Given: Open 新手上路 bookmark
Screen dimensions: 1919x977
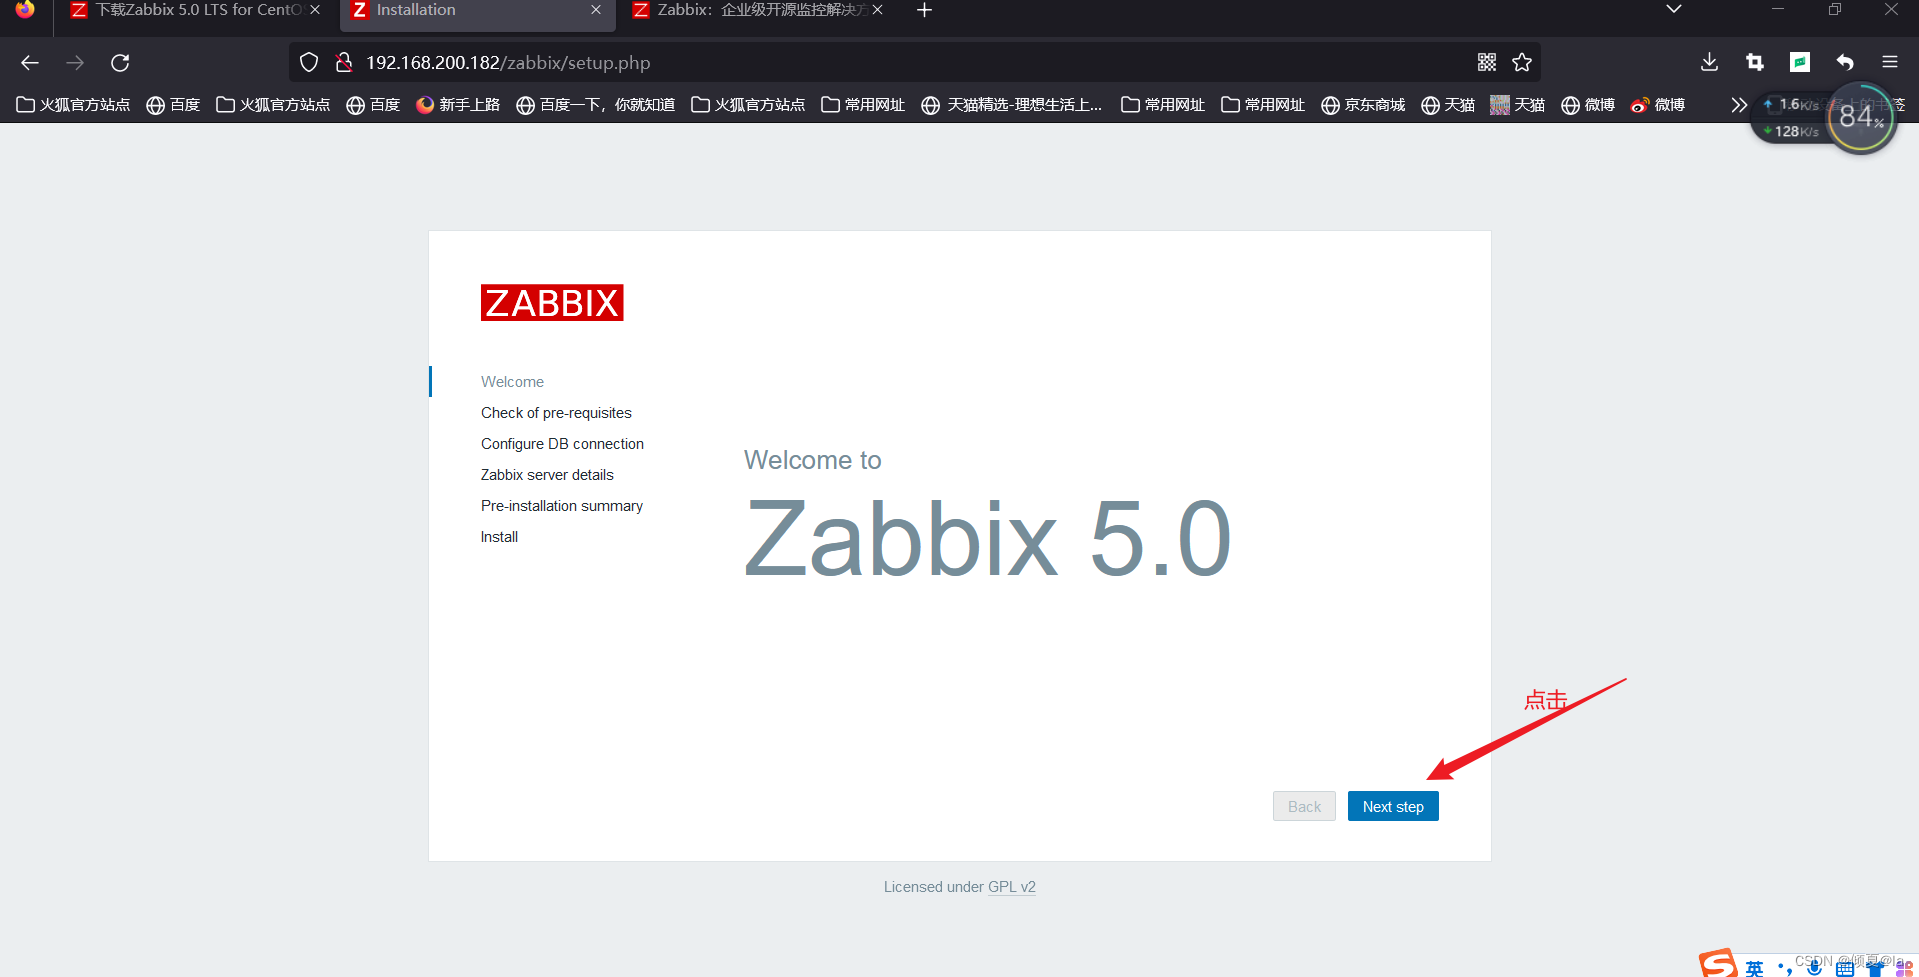Looking at the screenshot, I should click(458, 105).
